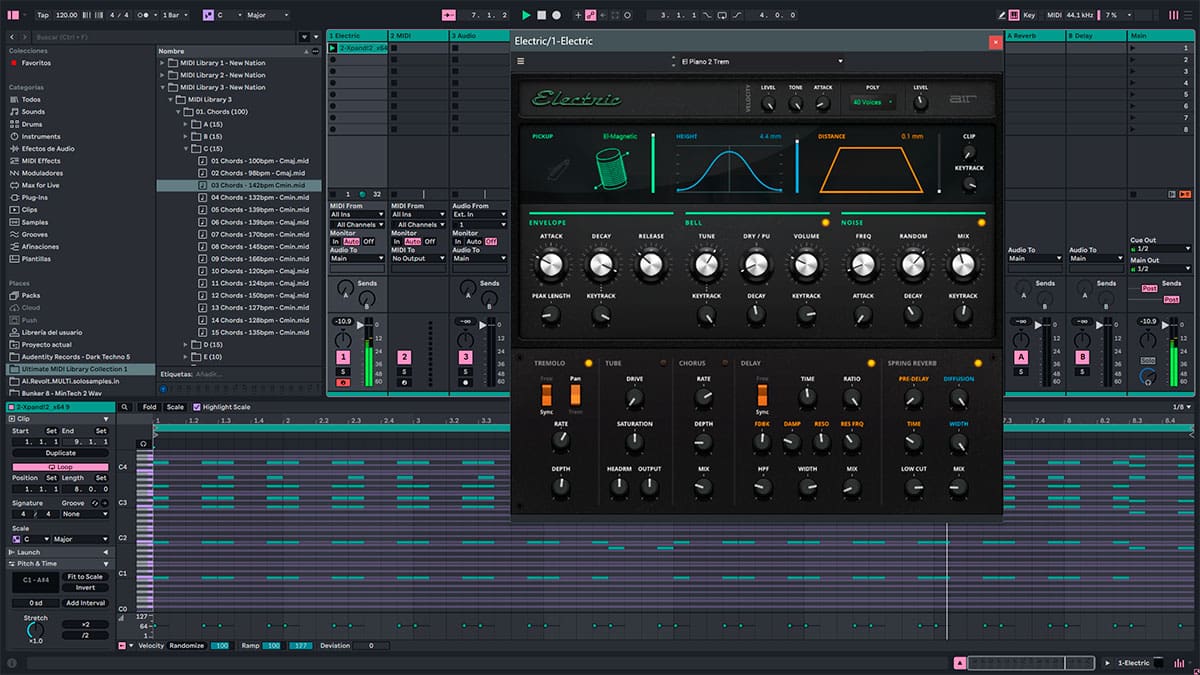Click the scale mode icon in top bar
Screen dimensions: 1200x675
208,15
